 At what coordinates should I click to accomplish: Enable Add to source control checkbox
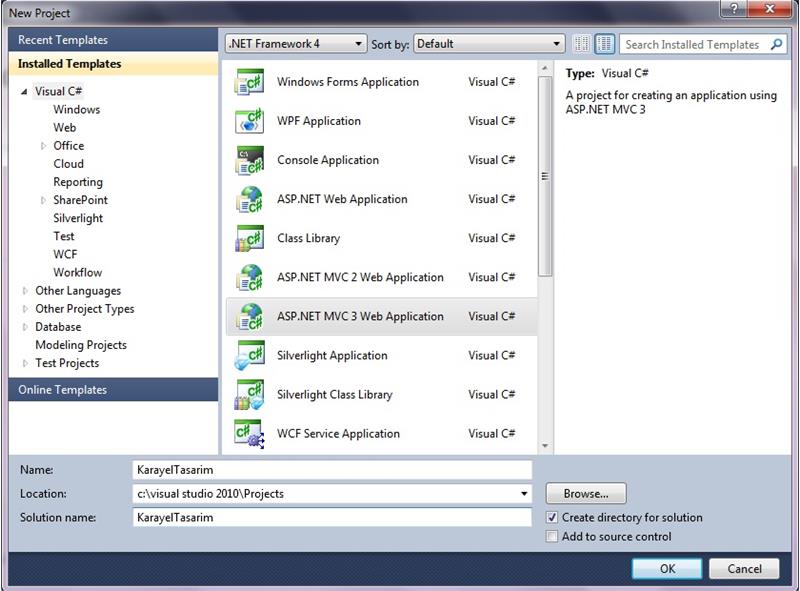[x=552, y=536]
